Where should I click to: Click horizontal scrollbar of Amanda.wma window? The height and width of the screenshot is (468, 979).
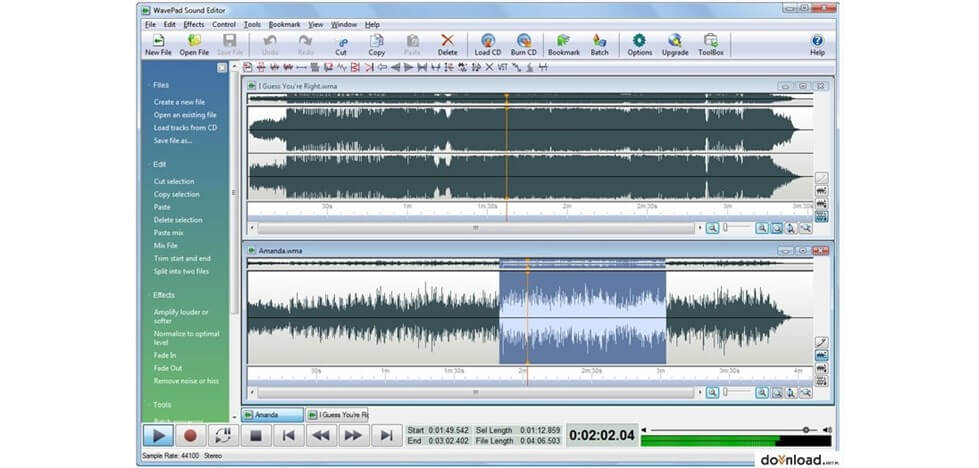tap(476, 393)
